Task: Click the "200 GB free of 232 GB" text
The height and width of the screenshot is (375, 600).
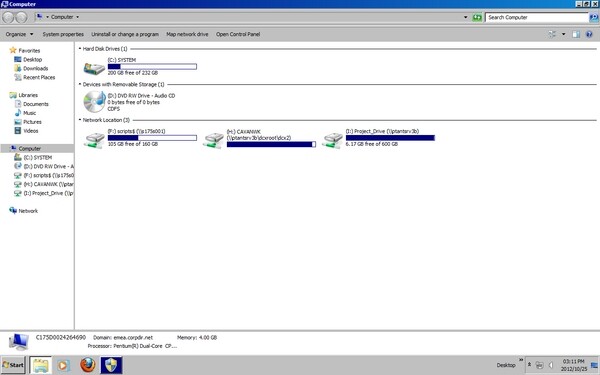Action: pyautogui.click(x=132, y=73)
